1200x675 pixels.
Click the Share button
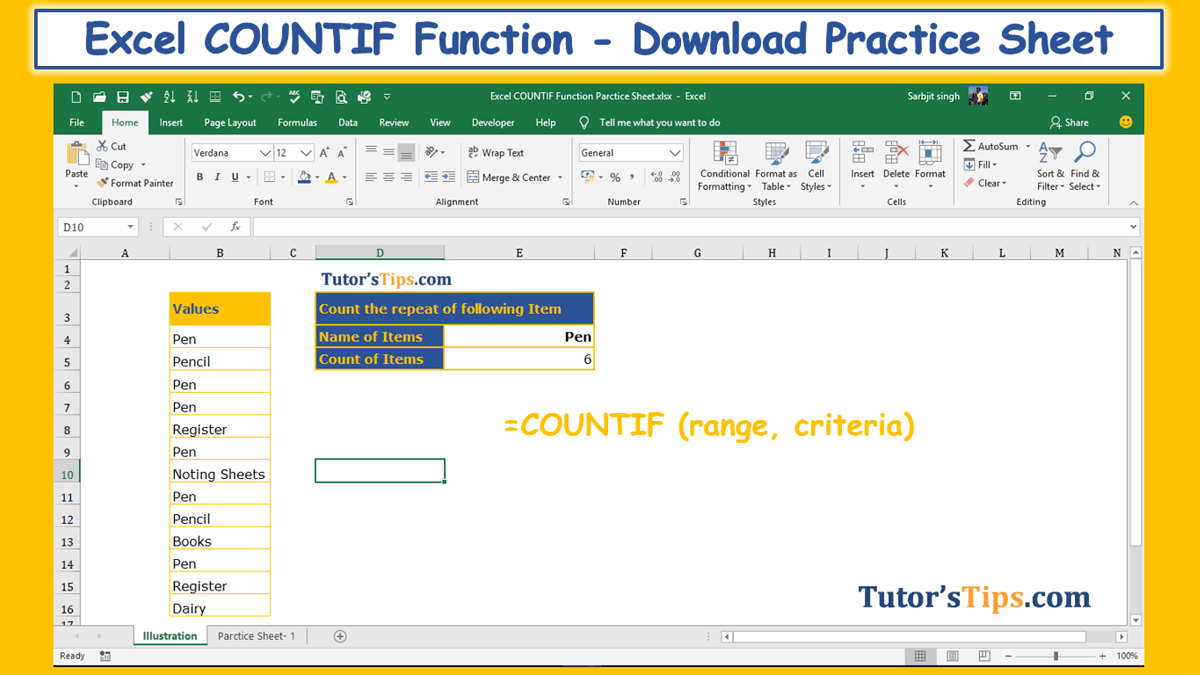pos(1069,122)
